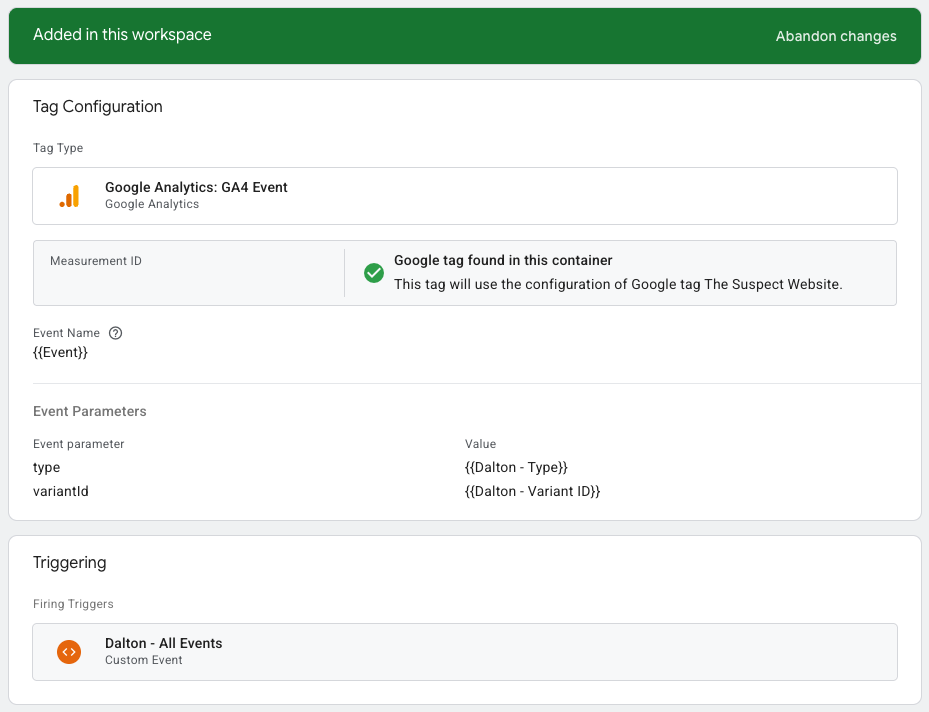This screenshot has height=712, width=929.
Task: Open the Event Name help icon
Action: pyautogui.click(x=116, y=333)
